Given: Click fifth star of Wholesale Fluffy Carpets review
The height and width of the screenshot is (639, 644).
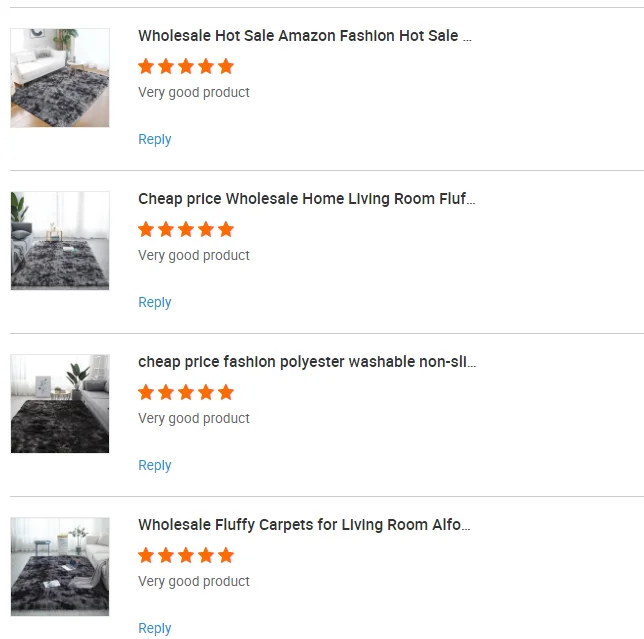Looking at the screenshot, I should 226,555.
